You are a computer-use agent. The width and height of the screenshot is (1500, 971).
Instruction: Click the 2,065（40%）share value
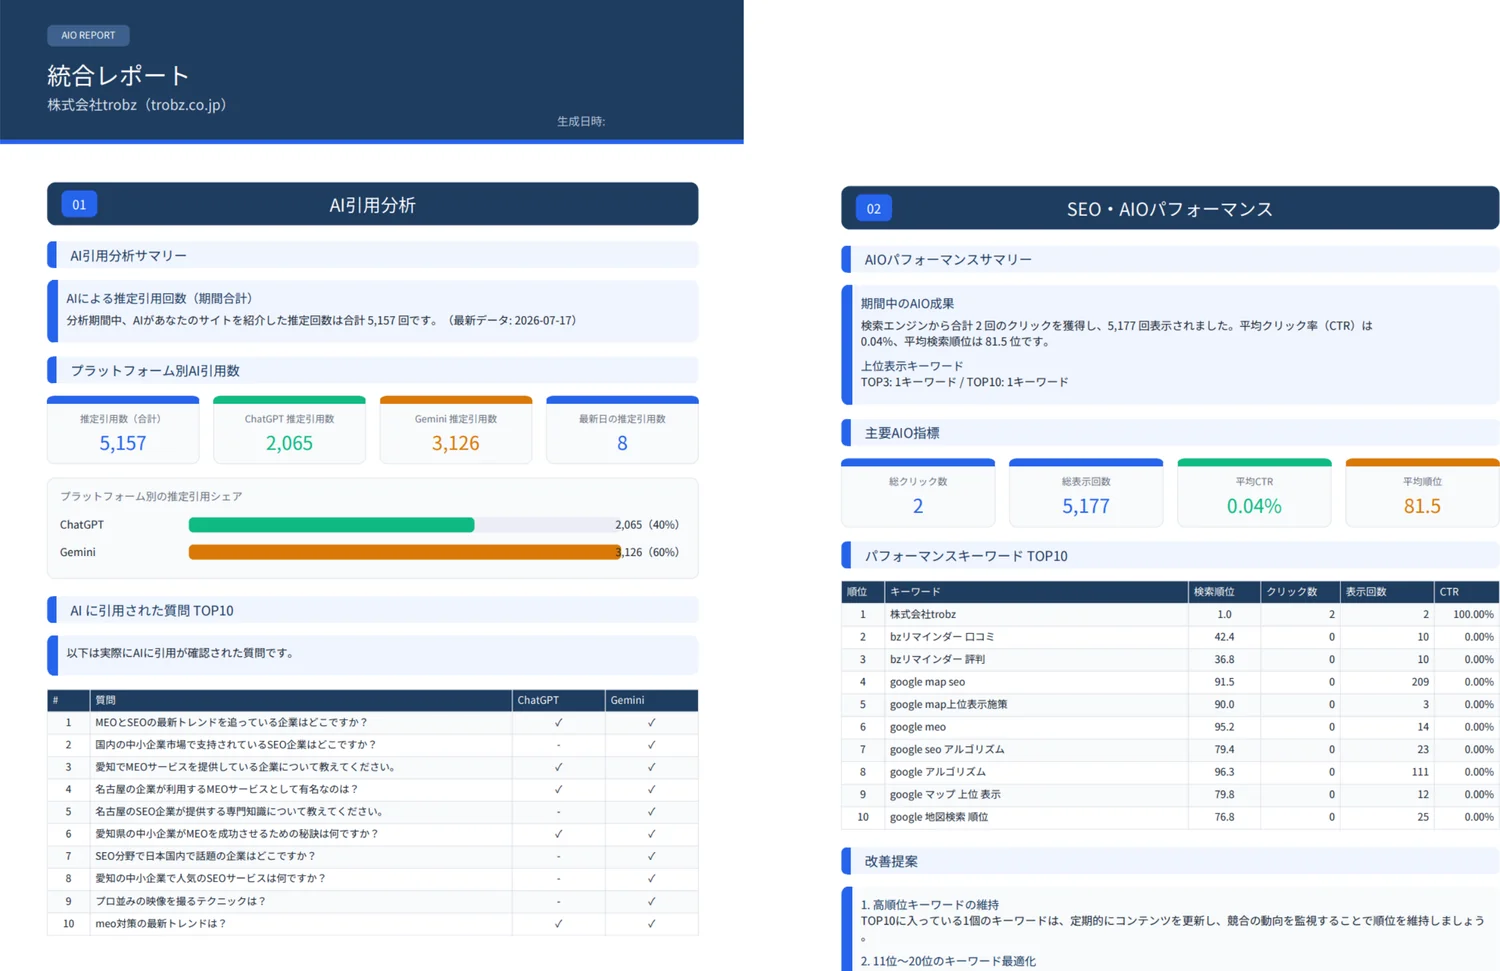pyautogui.click(x=647, y=525)
